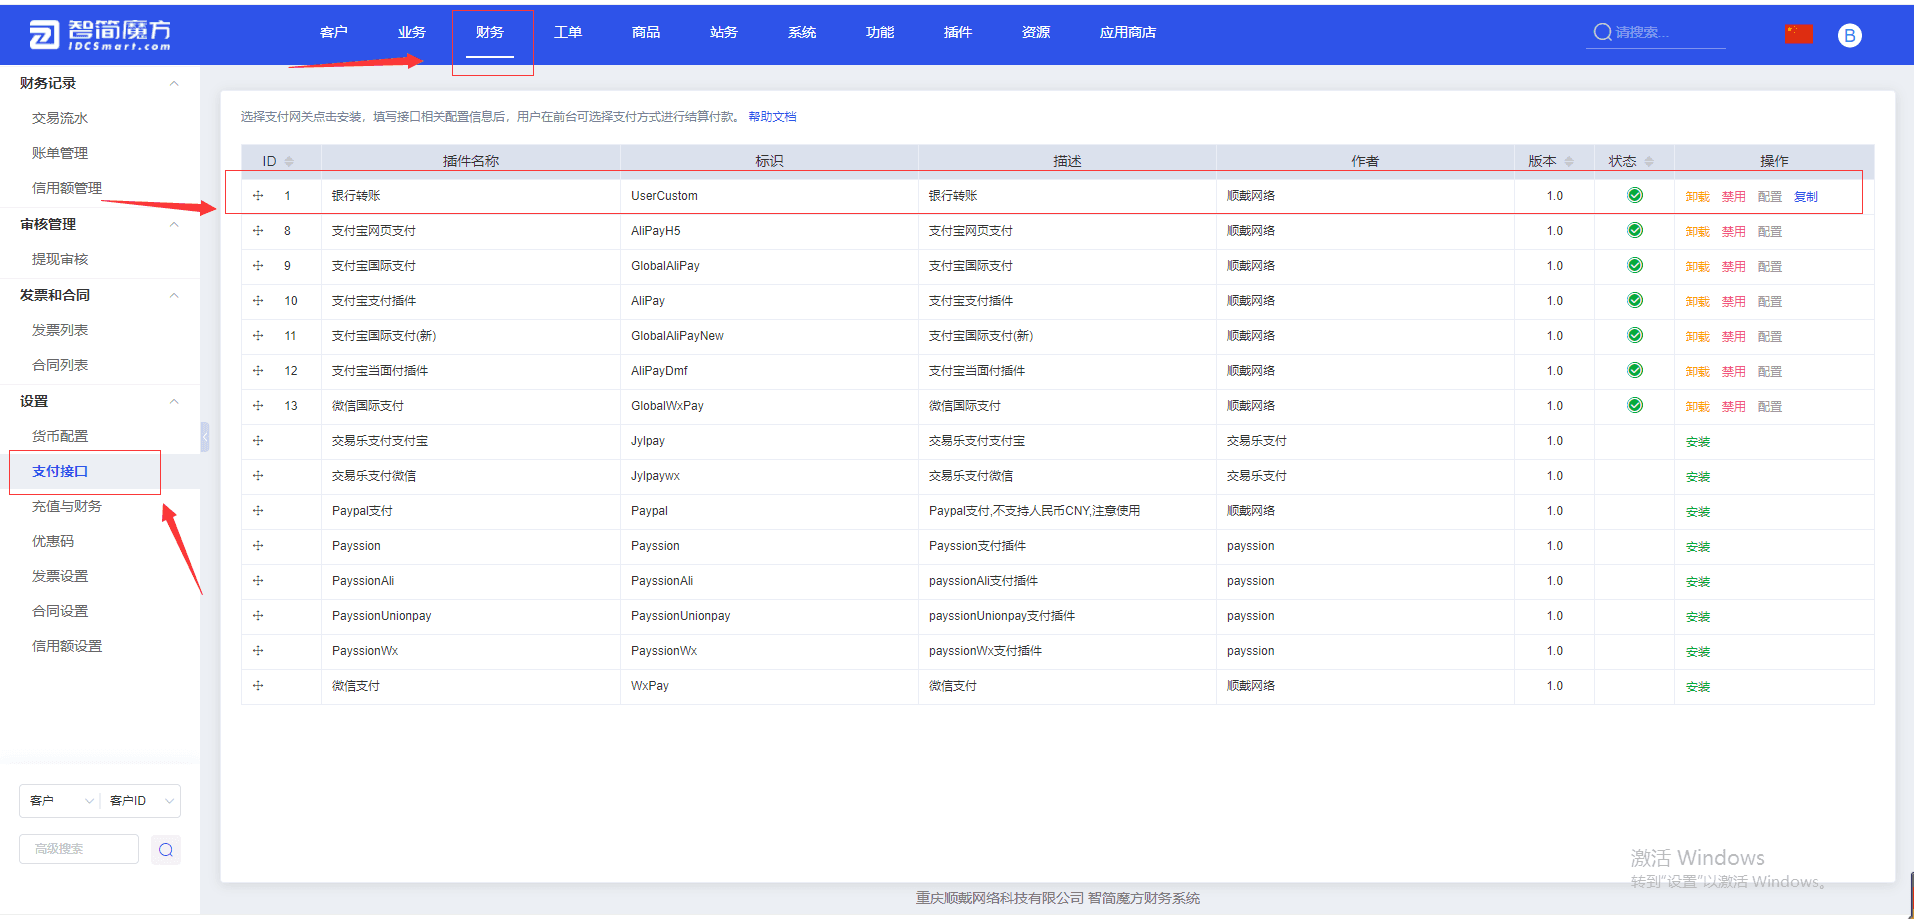Viewport: 1914px width, 919px height.
Task: Click 配置 for 支付宝支付插件 gateway
Action: tap(1770, 302)
